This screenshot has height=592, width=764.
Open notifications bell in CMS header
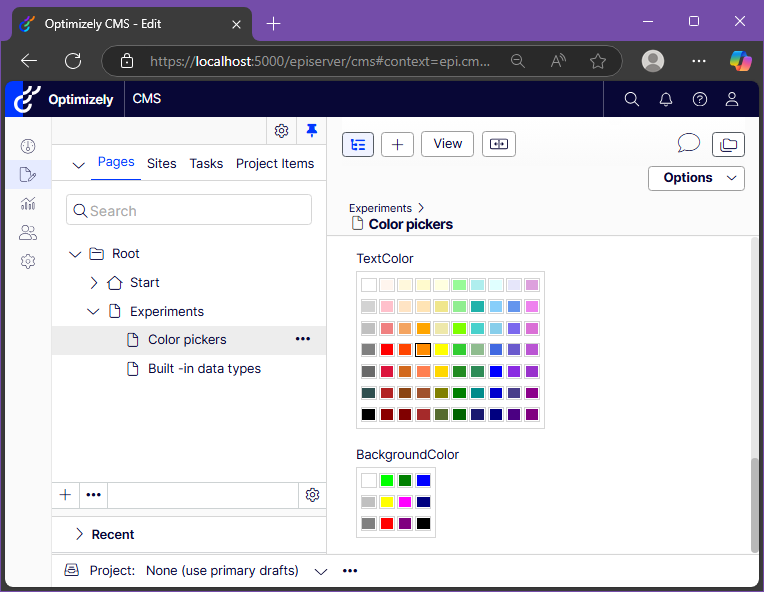pos(666,99)
